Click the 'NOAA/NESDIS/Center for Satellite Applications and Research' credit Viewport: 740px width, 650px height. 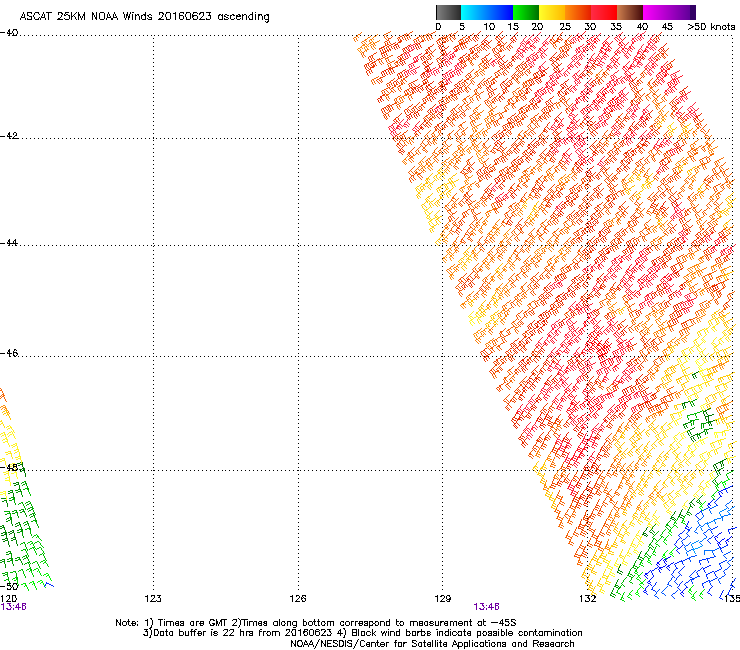click(x=432, y=644)
